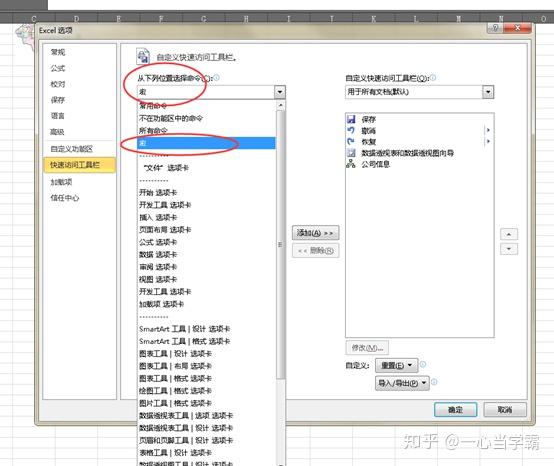Move selected command down with arrow button
Image resolution: width=554 pixels, height=466 pixels.
[x=509, y=249]
